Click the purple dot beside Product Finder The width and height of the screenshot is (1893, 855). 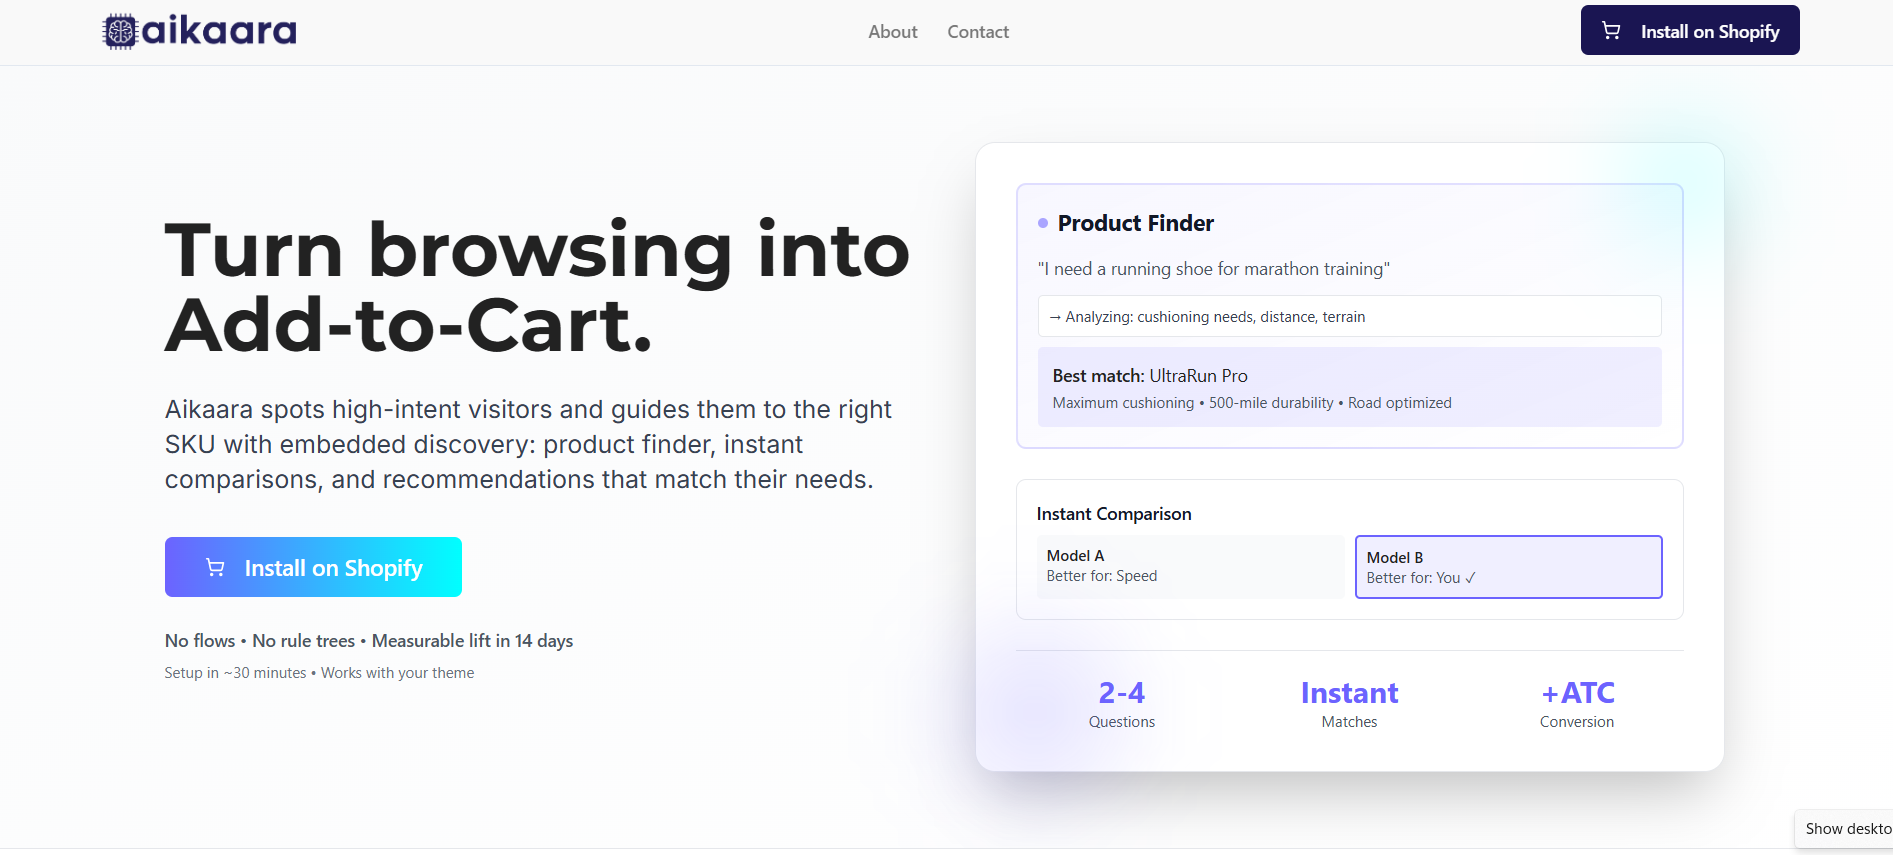pyautogui.click(x=1043, y=223)
